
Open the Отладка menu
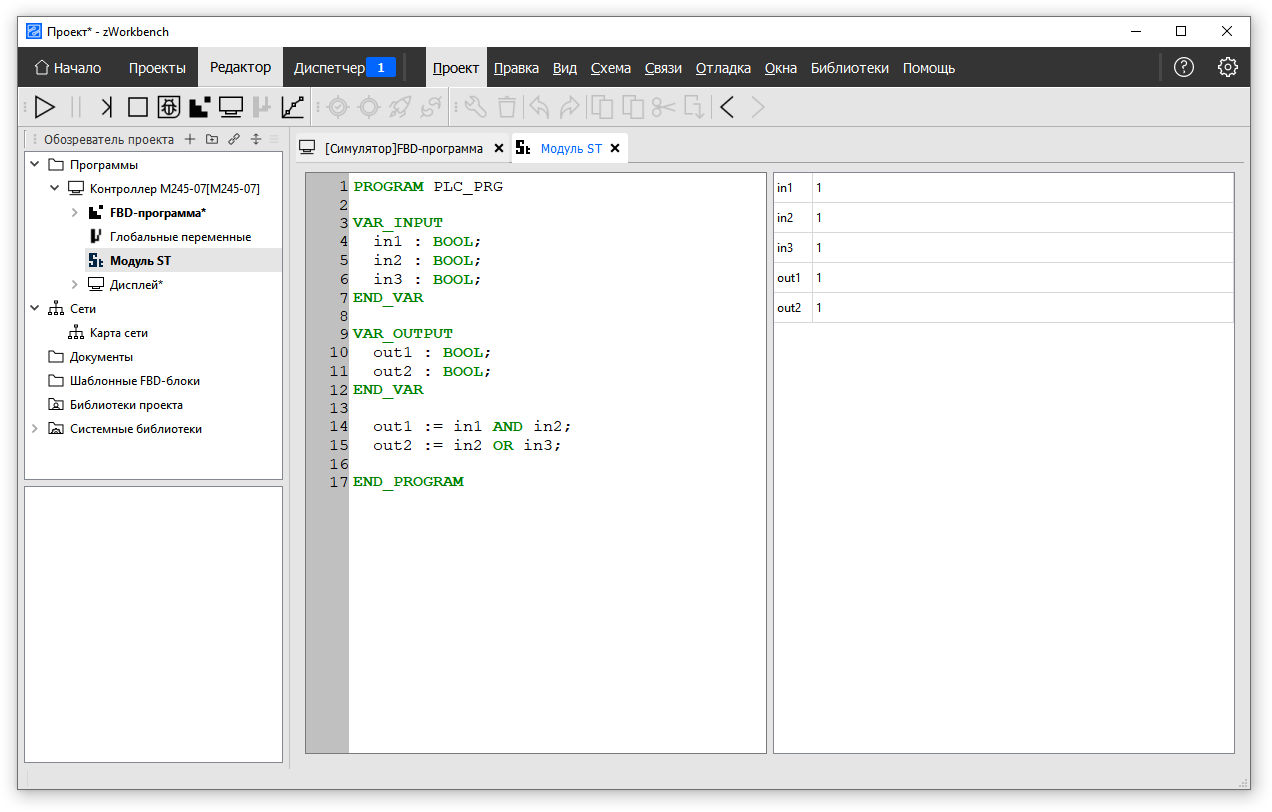click(x=723, y=69)
